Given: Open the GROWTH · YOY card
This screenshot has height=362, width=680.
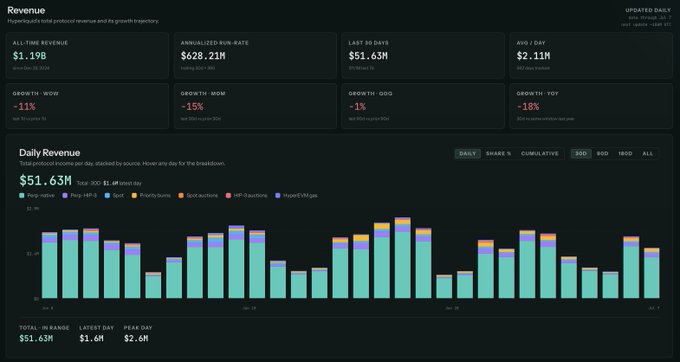Looking at the screenshot, I should pyautogui.click(x=591, y=106).
